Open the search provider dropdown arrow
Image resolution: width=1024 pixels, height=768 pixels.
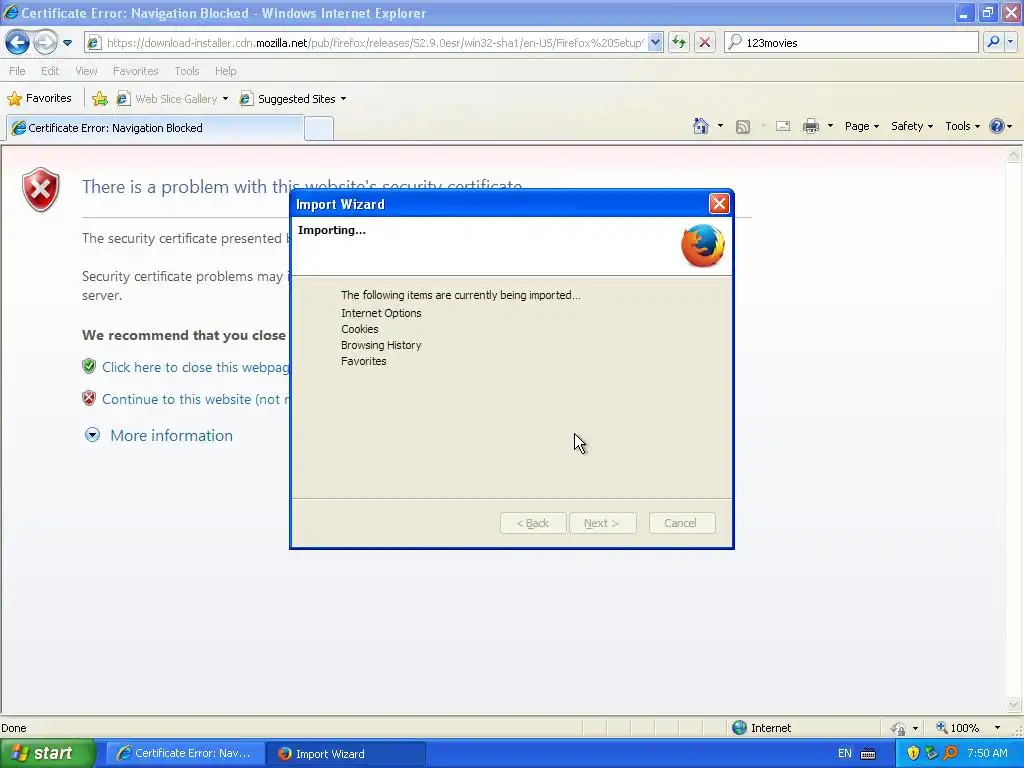(1011, 42)
